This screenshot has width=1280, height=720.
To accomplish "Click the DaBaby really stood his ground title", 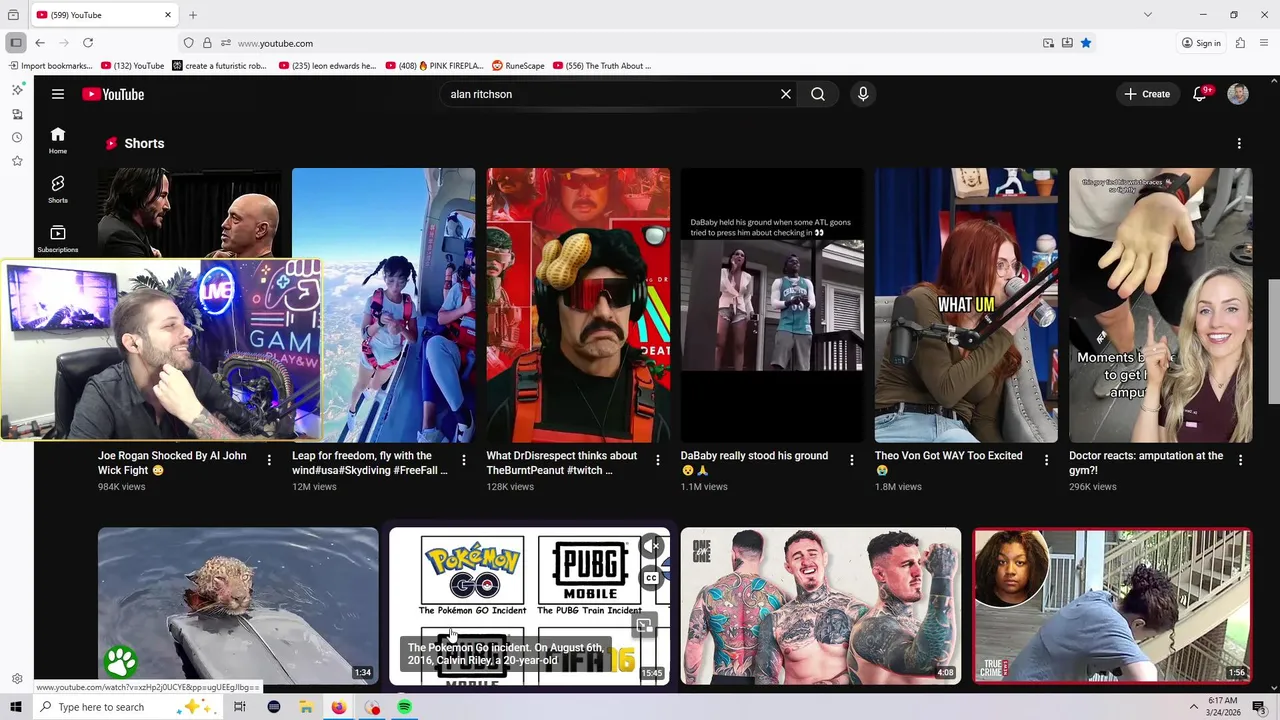I will click(x=754, y=463).
